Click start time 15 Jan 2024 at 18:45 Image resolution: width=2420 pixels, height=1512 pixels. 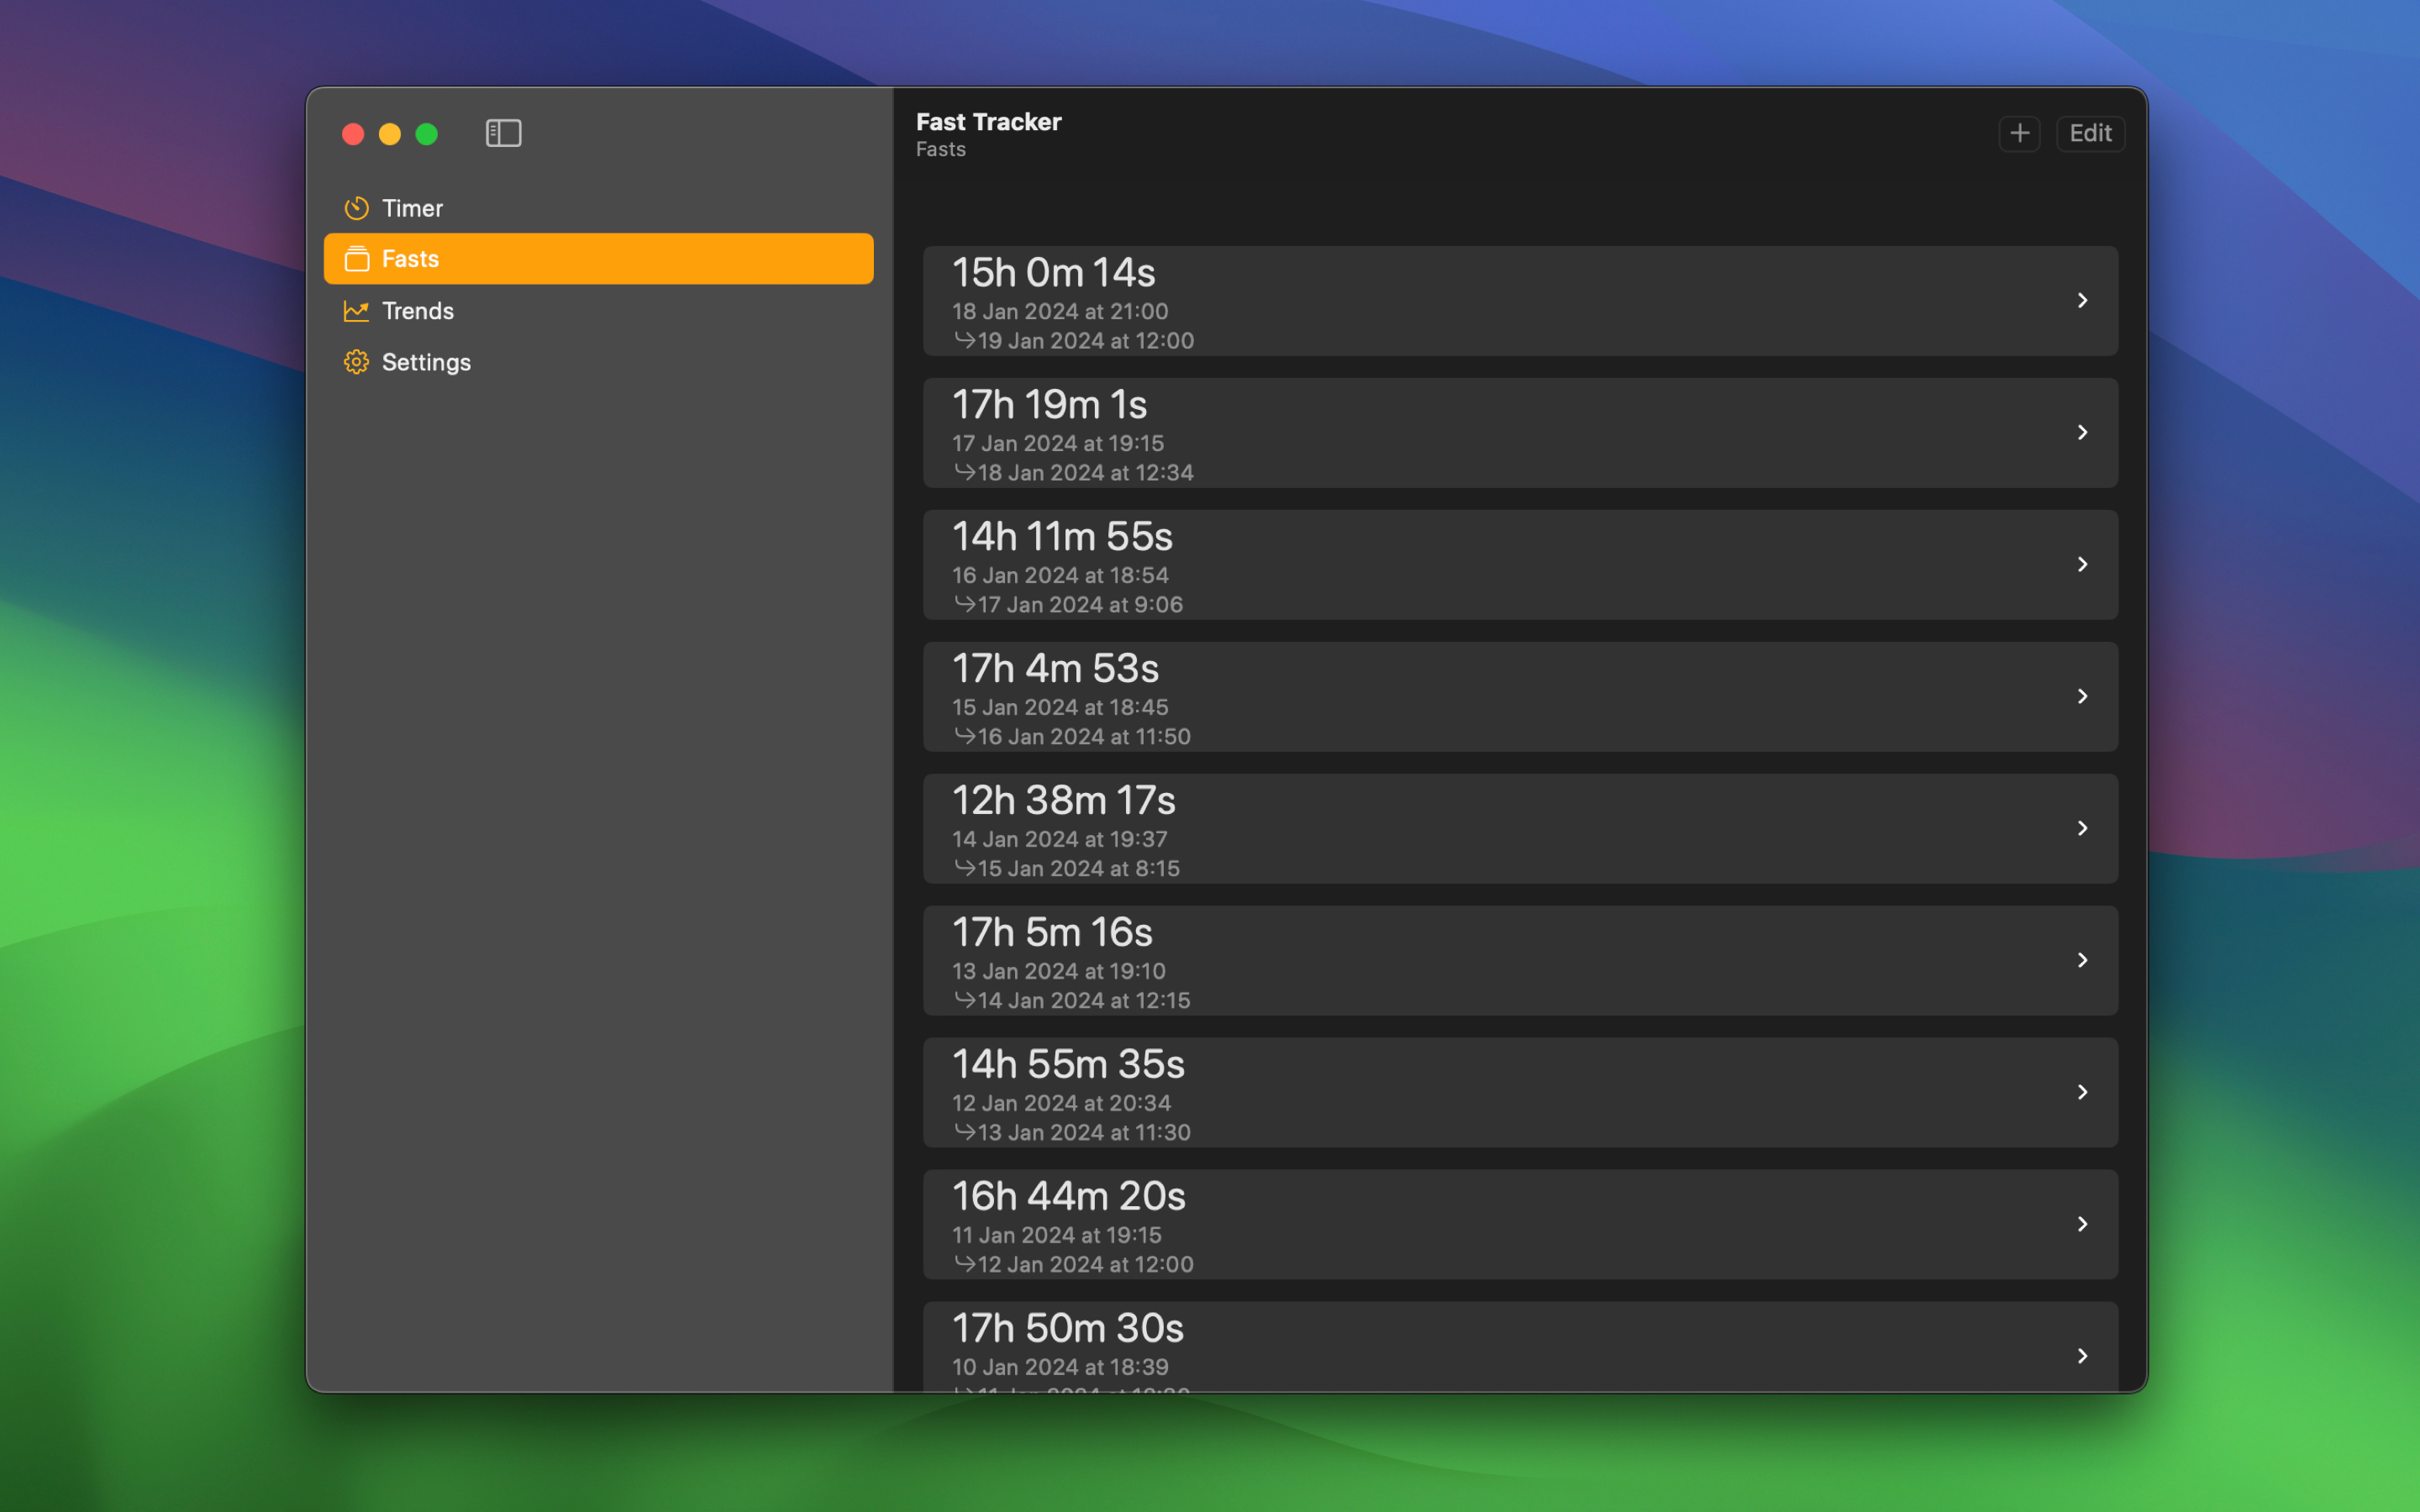[1060, 707]
